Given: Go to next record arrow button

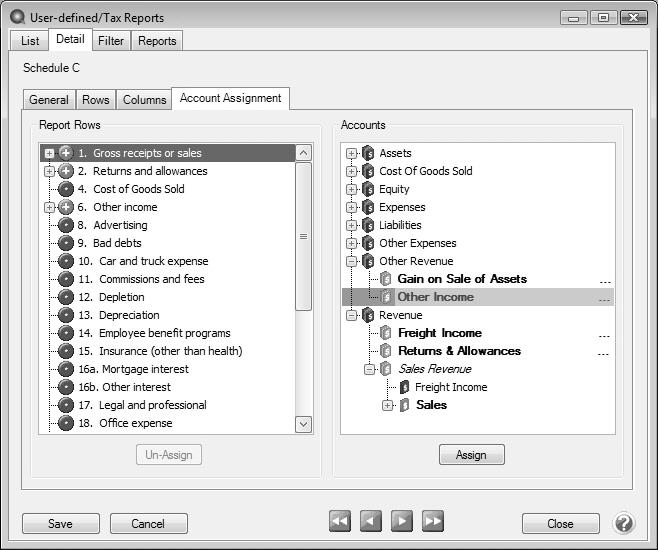Looking at the screenshot, I should tap(402, 521).
